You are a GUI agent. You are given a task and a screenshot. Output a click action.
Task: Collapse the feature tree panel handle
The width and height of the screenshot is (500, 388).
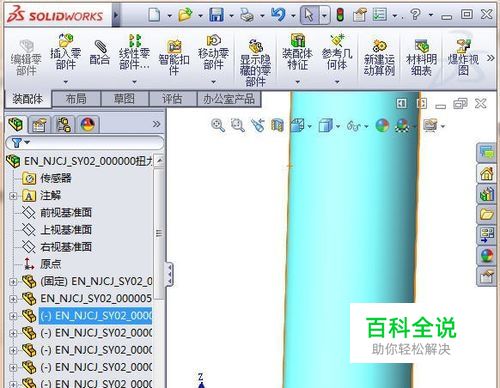(170, 274)
